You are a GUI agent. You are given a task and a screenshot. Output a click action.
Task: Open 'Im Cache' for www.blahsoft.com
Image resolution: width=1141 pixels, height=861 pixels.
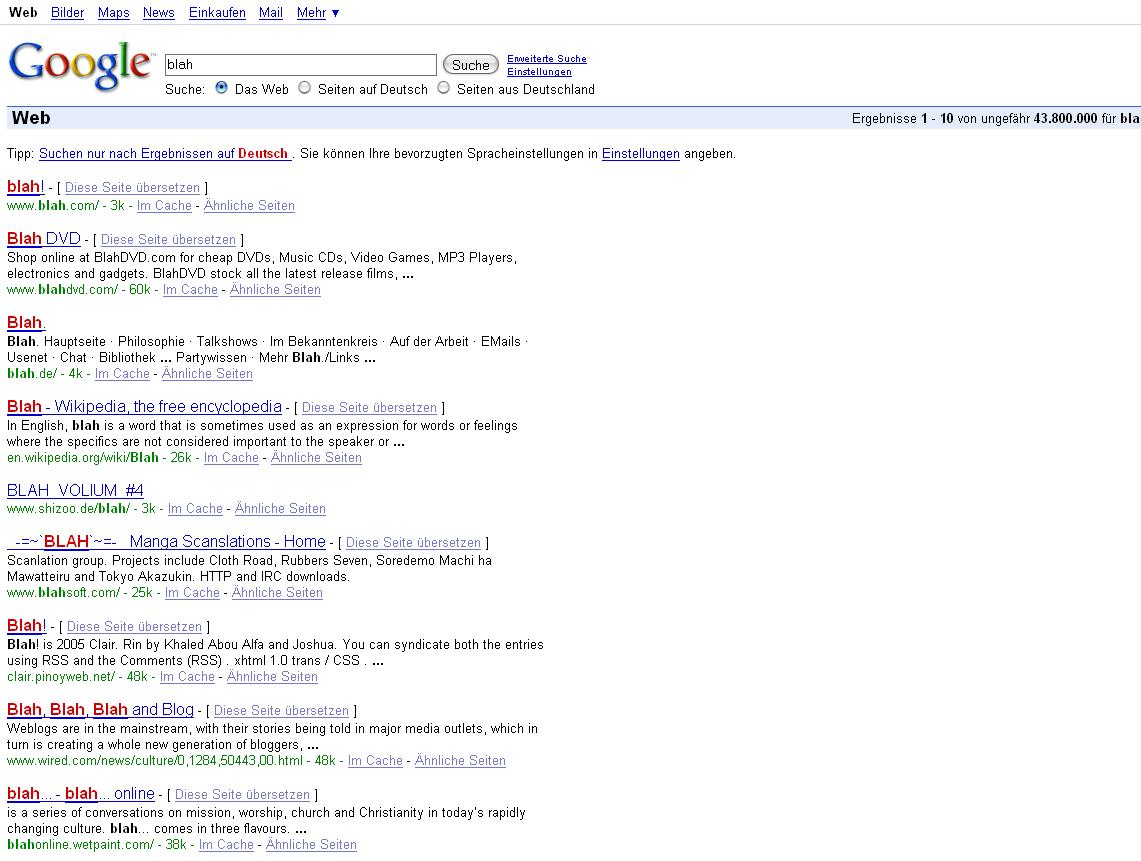coord(192,592)
